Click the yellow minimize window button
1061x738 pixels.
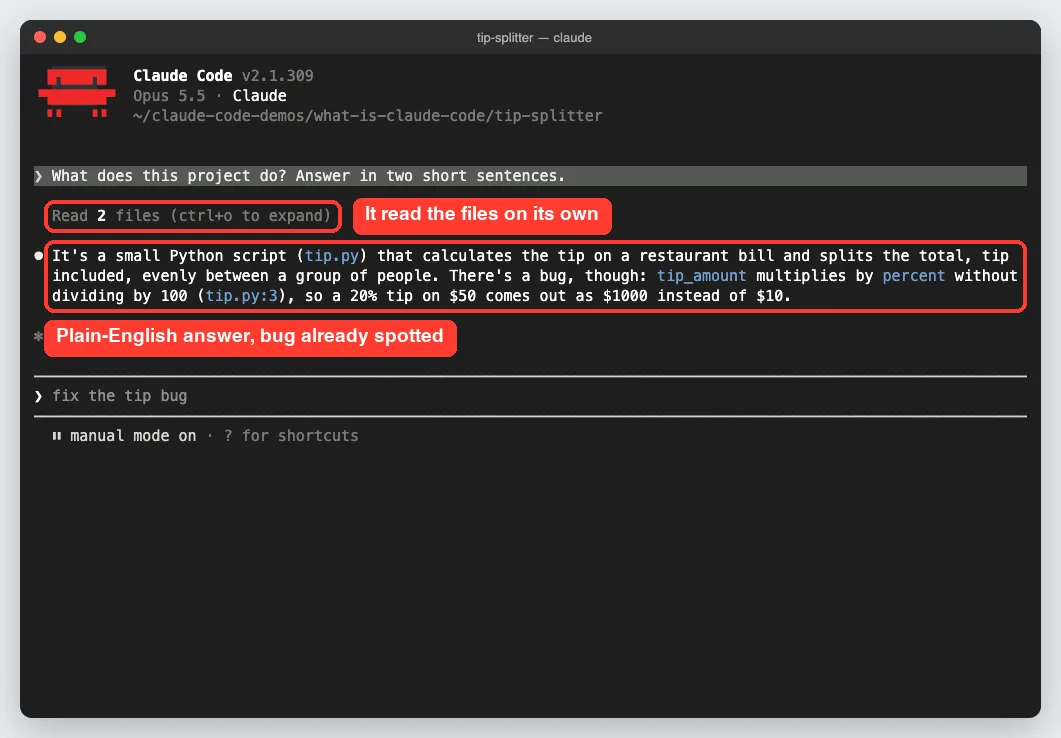(x=60, y=37)
